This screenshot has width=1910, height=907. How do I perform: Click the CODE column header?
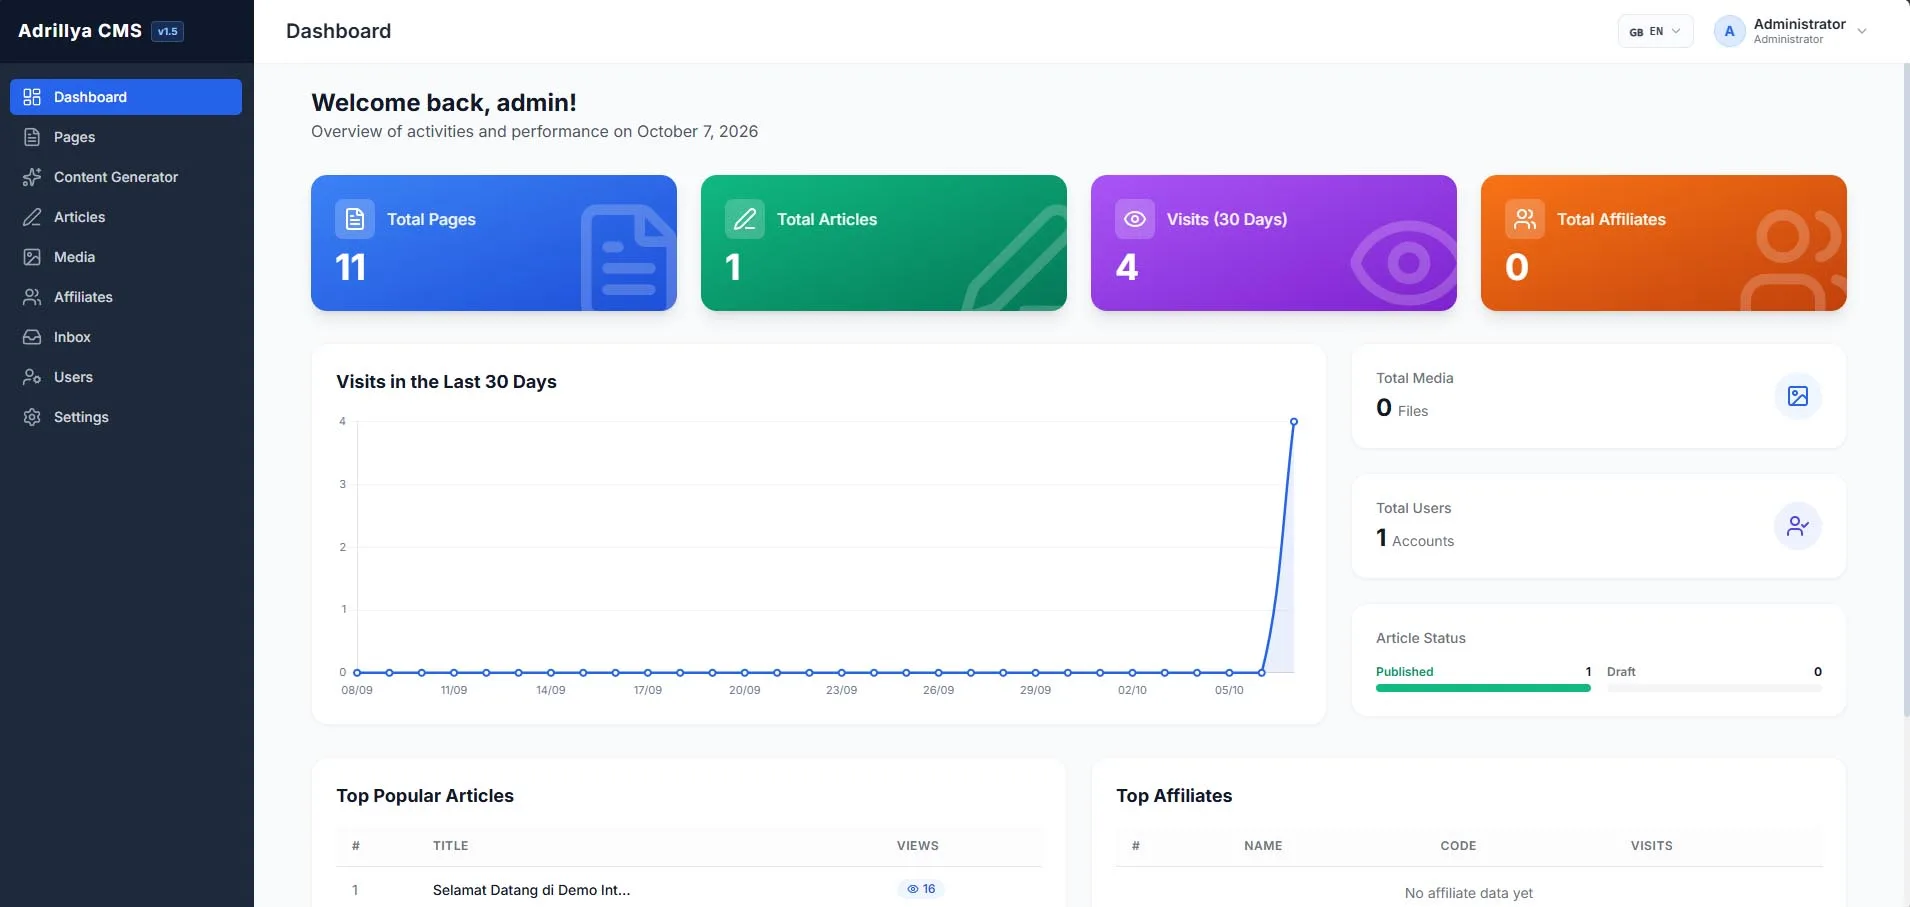(1458, 846)
